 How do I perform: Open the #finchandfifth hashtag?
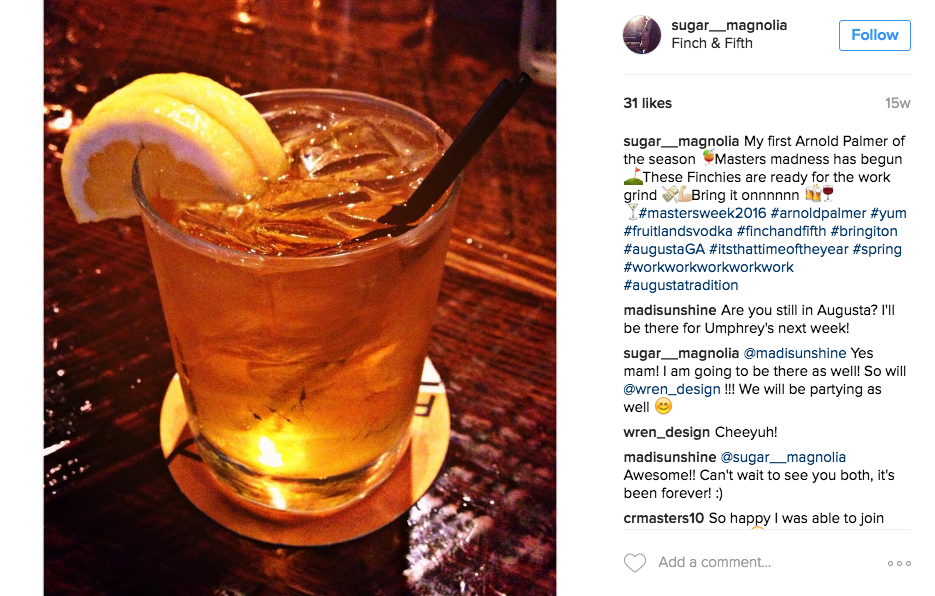pos(781,231)
